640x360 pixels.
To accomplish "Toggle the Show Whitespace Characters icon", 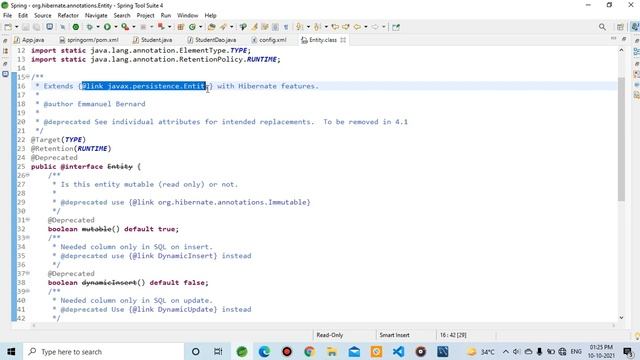I will 286,27.
